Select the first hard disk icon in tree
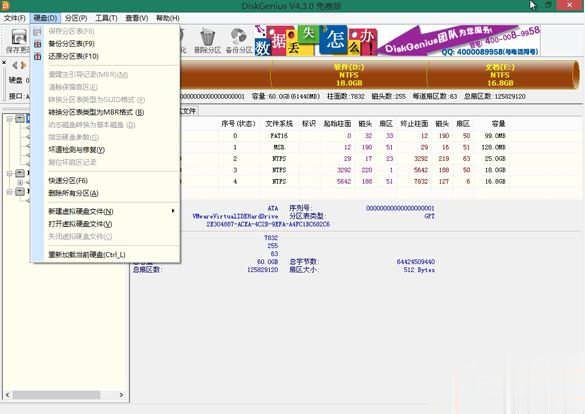The image size is (585, 414). [20, 119]
